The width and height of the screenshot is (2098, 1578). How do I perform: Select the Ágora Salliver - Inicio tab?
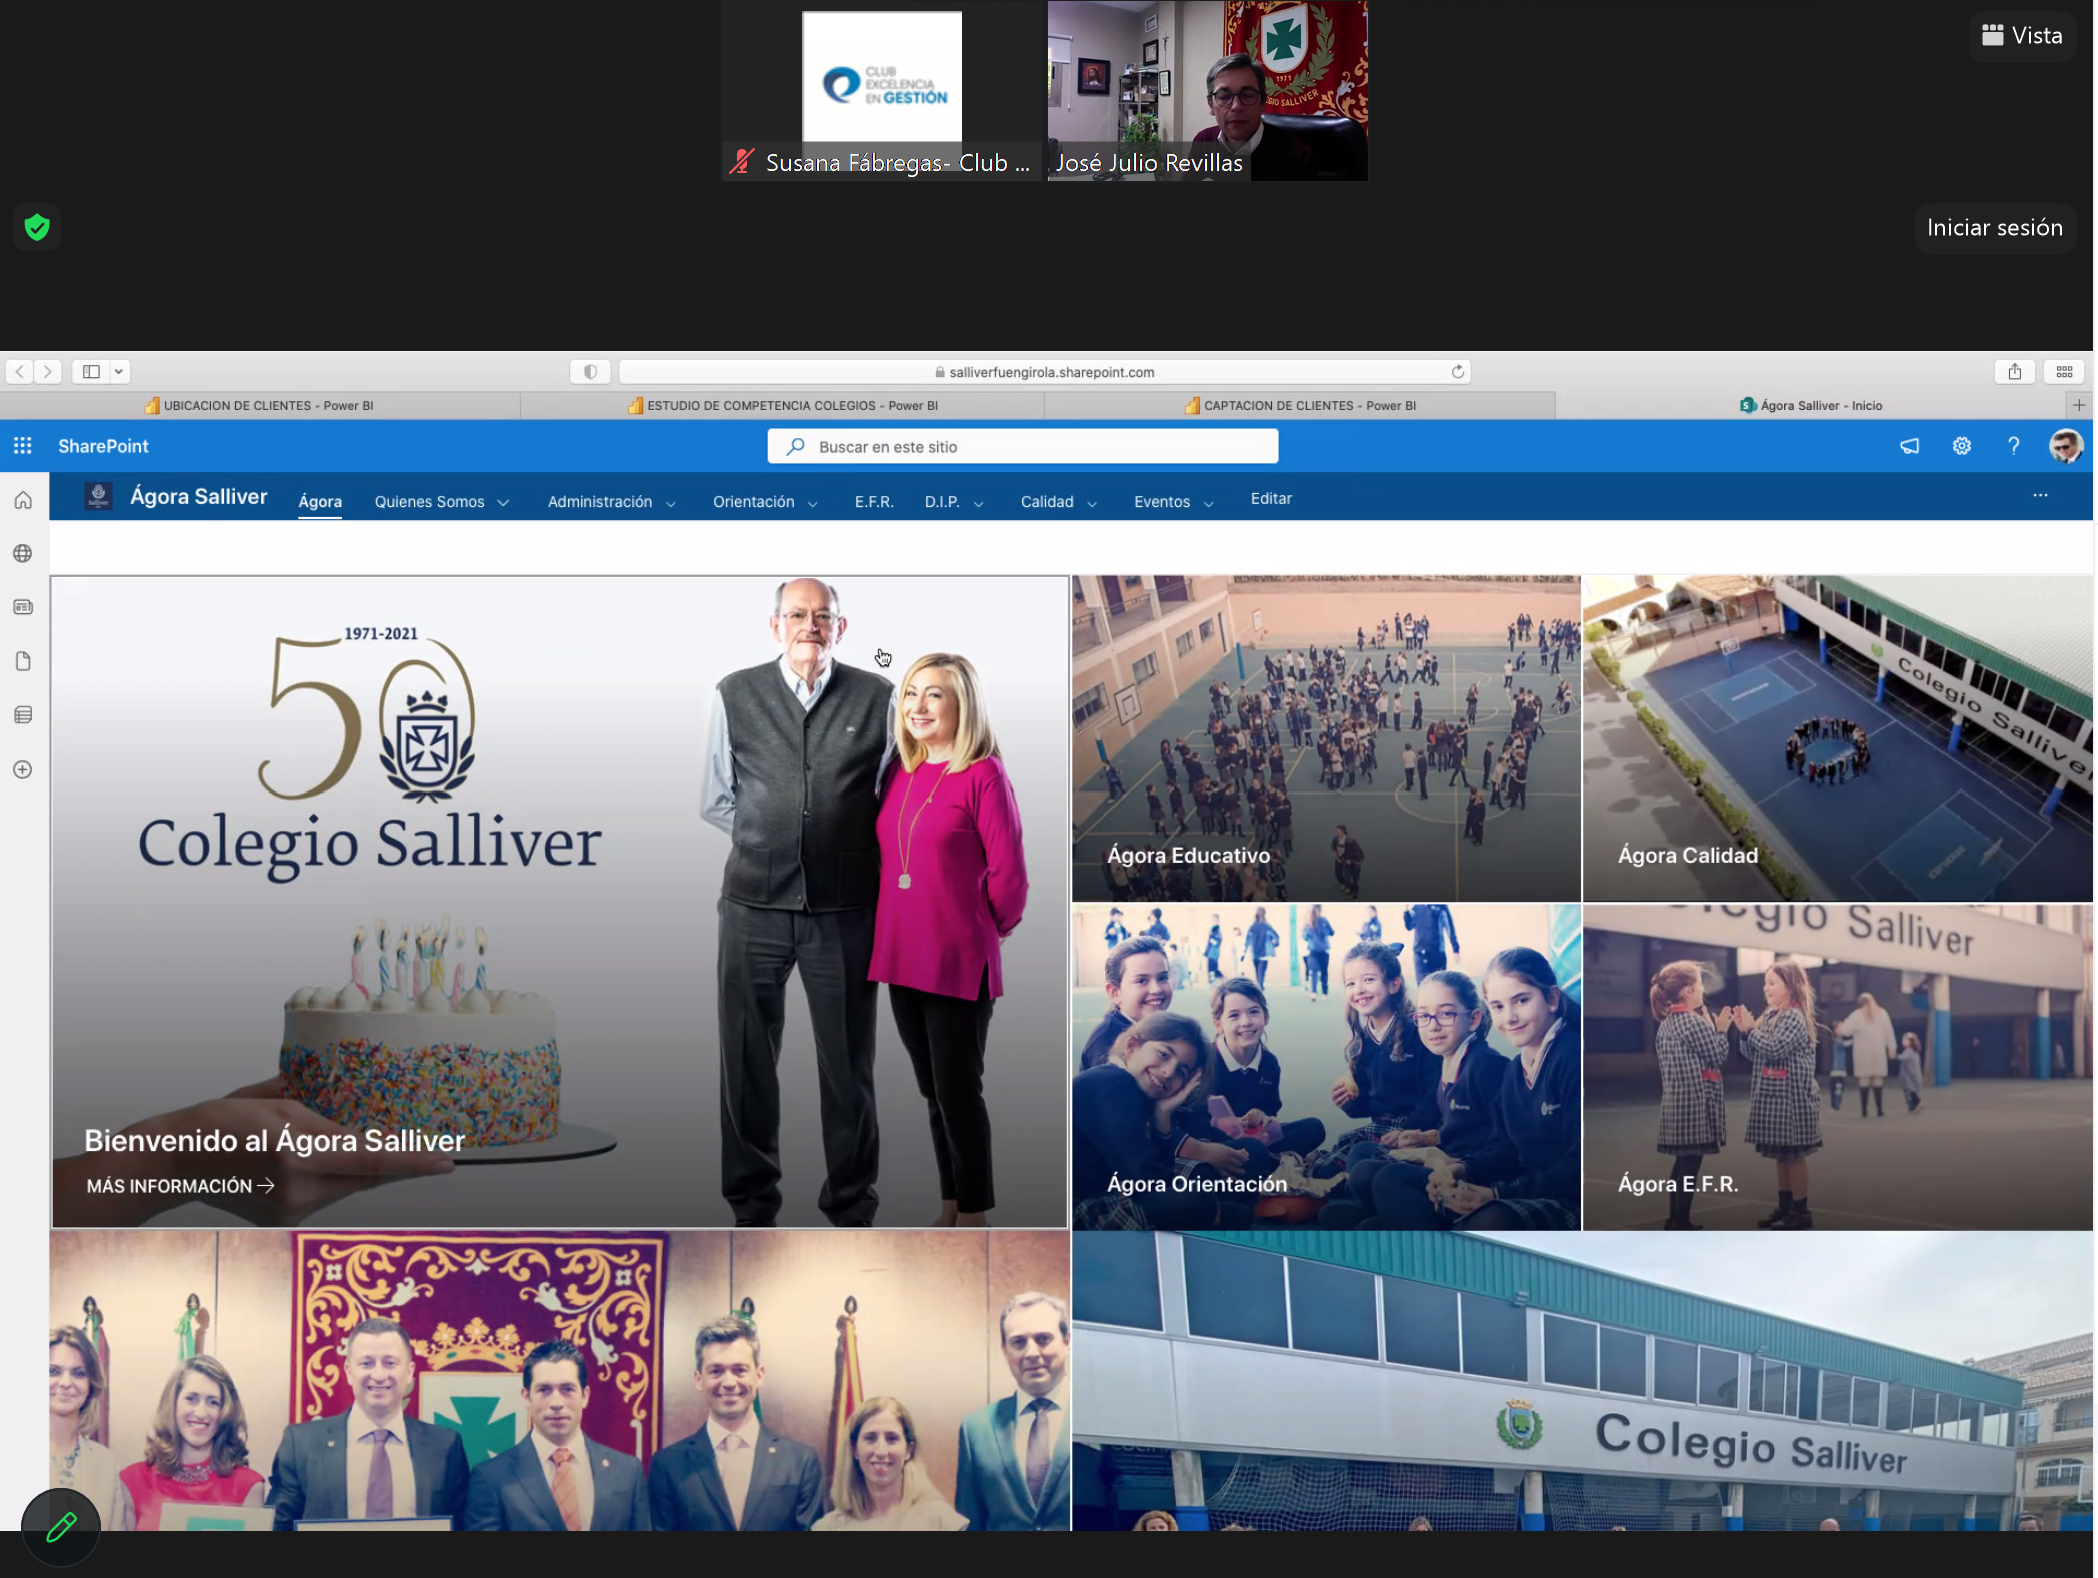click(1811, 405)
